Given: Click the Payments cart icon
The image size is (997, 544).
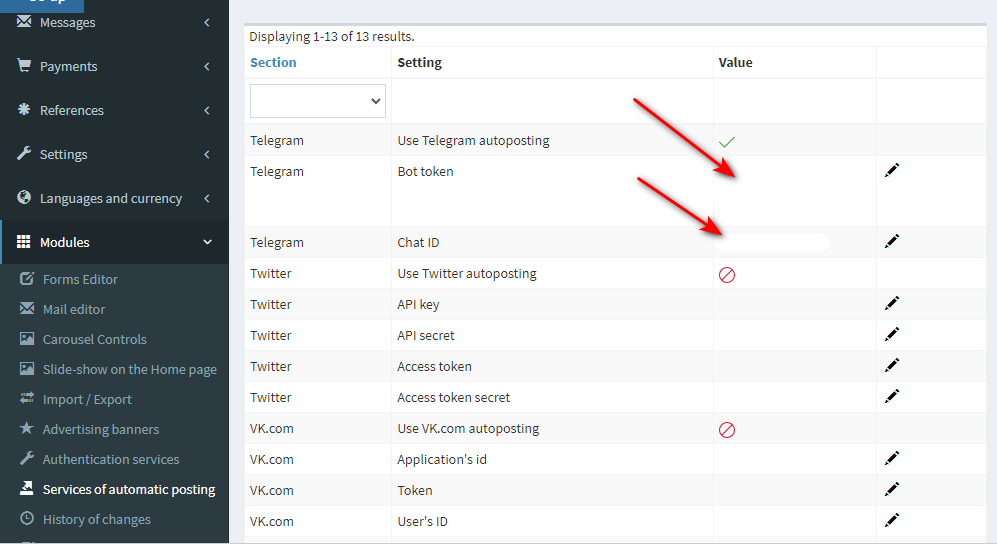Looking at the screenshot, I should pyautogui.click(x=24, y=65).
